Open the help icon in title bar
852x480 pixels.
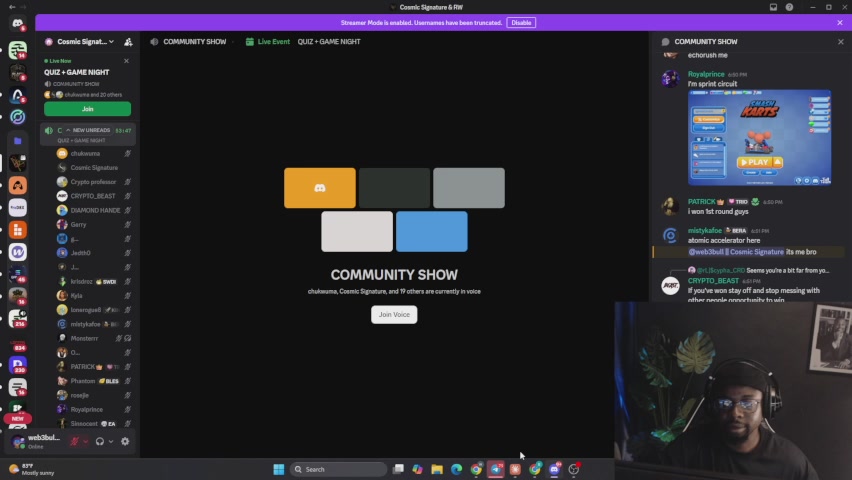pos(789,7)
